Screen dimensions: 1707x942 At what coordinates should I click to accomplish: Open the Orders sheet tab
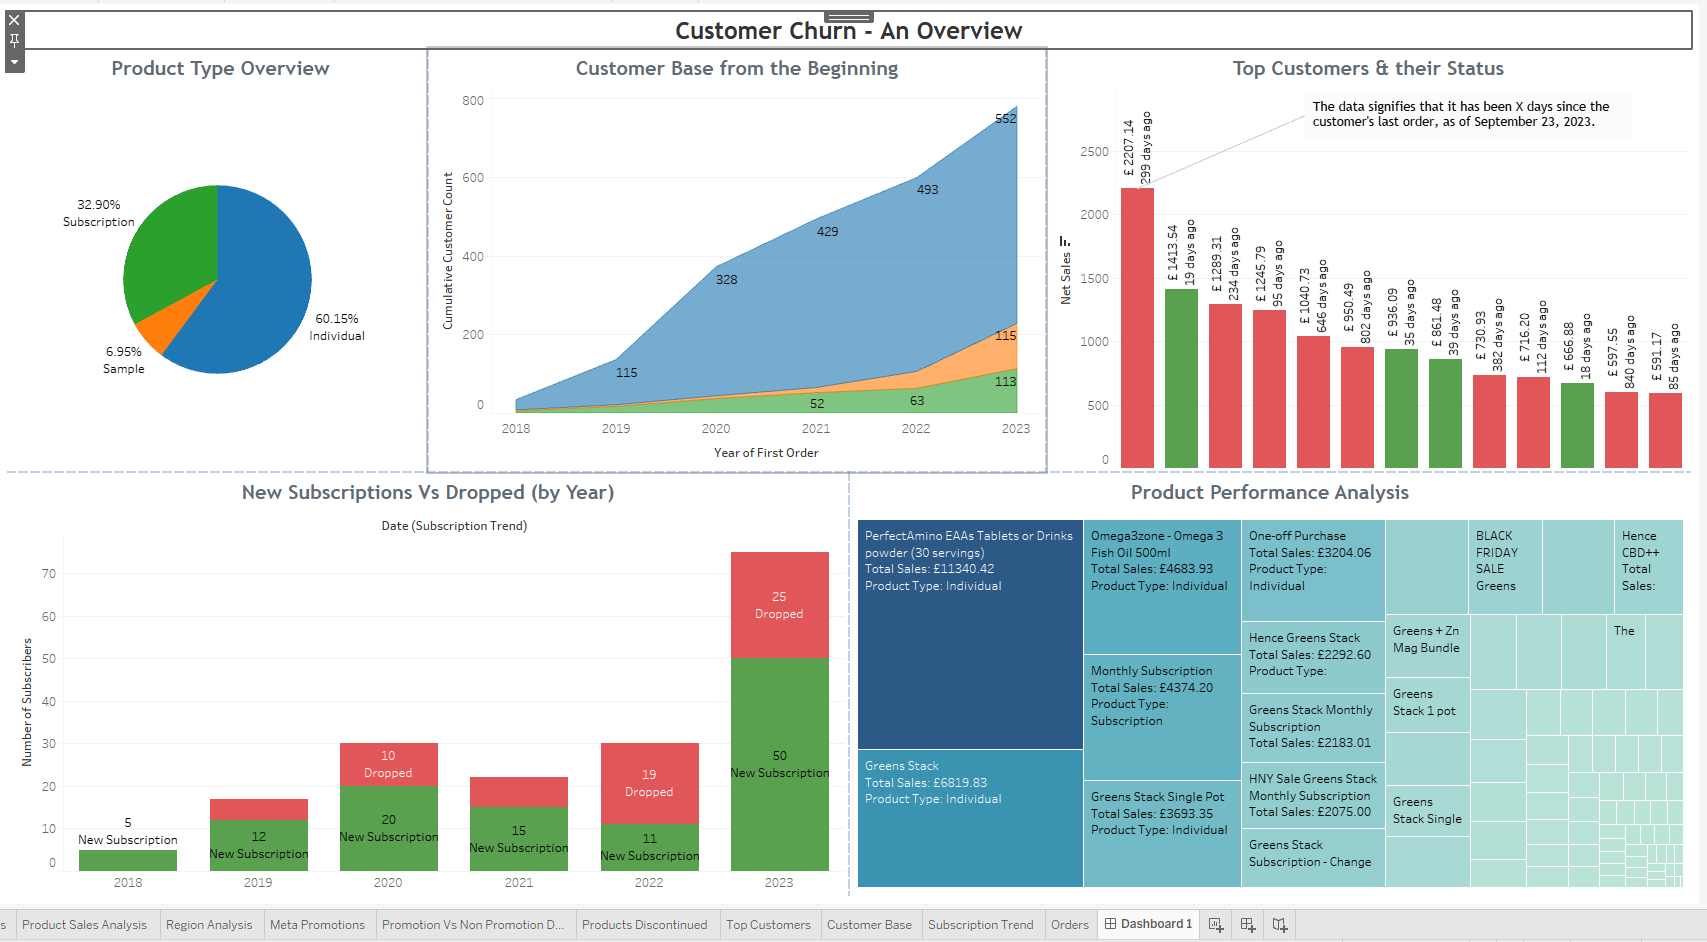click(1069, 924)
